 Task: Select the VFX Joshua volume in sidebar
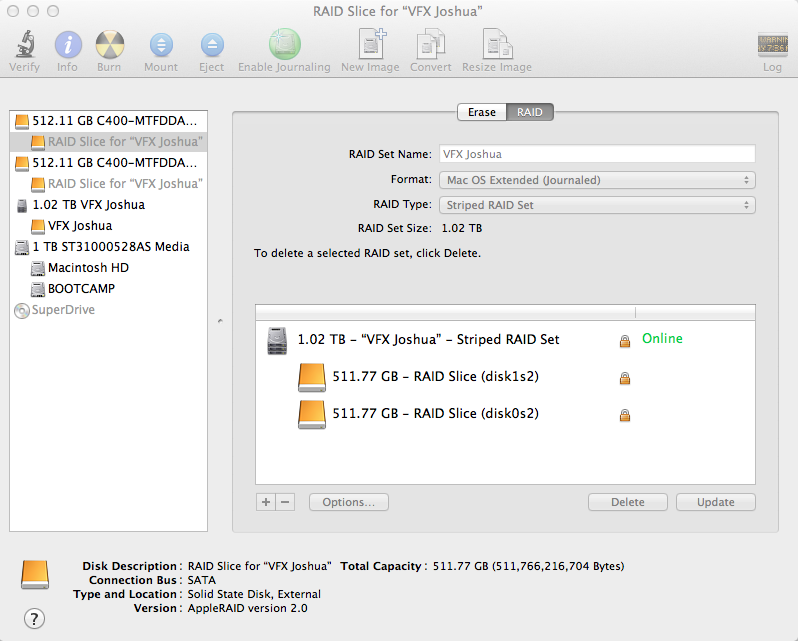point(108,226)
